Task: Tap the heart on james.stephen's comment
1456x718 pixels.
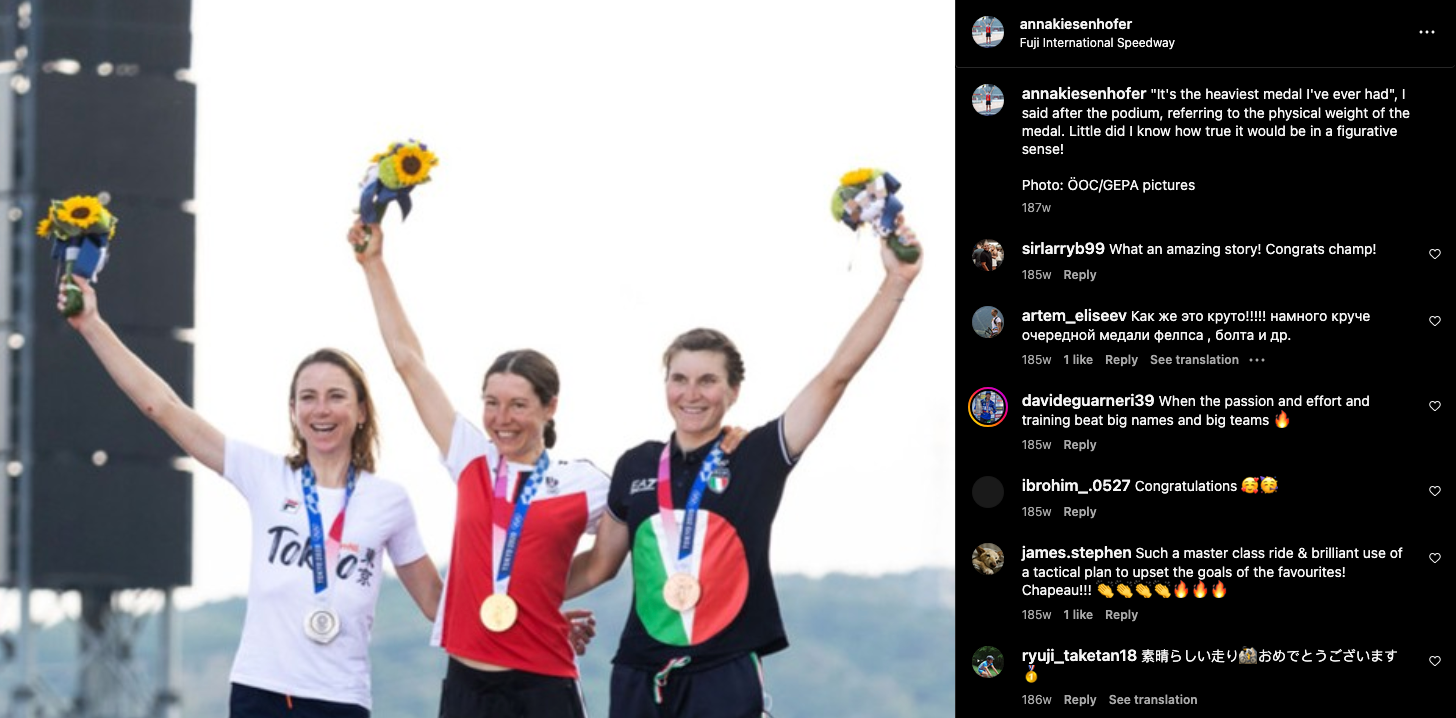Action: [1435, 558]
